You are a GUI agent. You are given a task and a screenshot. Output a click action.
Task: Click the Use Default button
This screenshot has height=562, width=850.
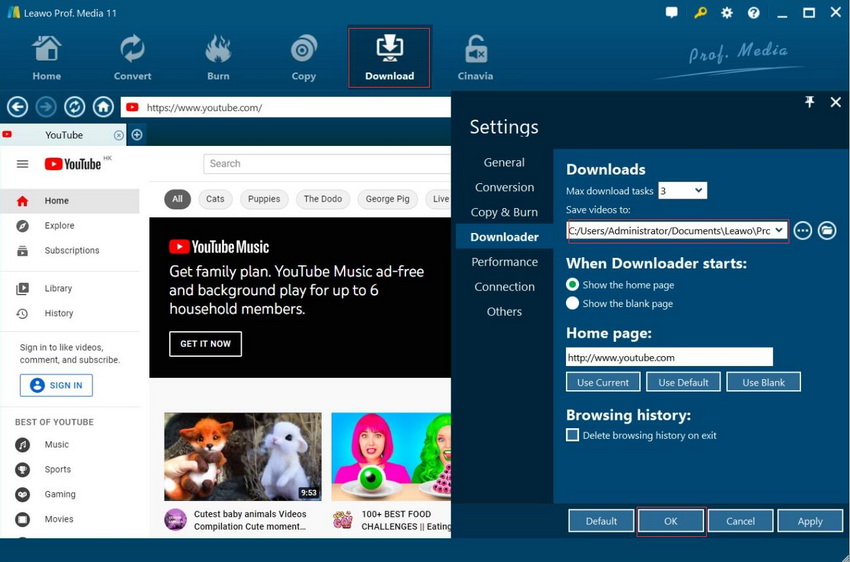click(x=684, y=382)
